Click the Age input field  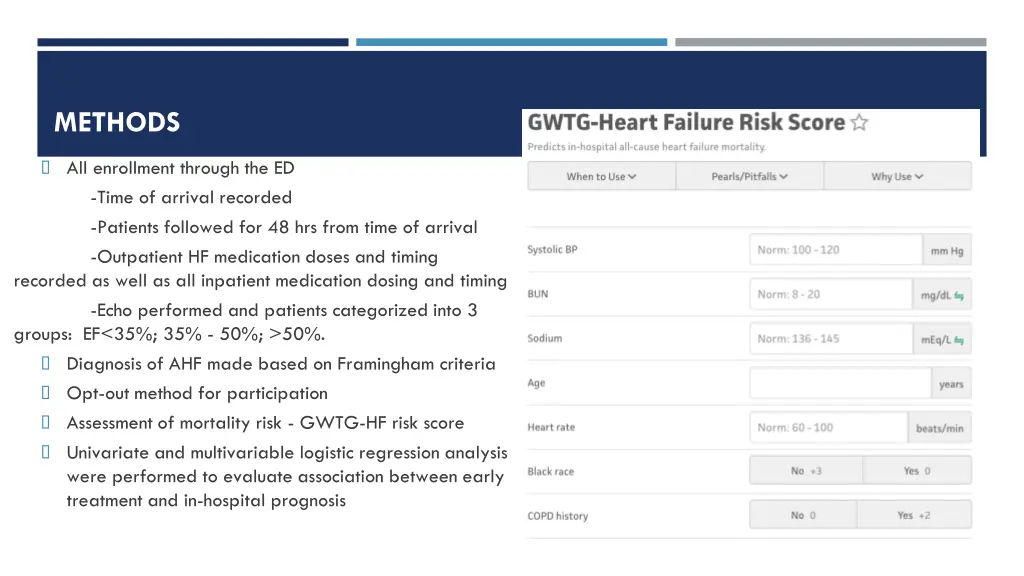(840, 383)
